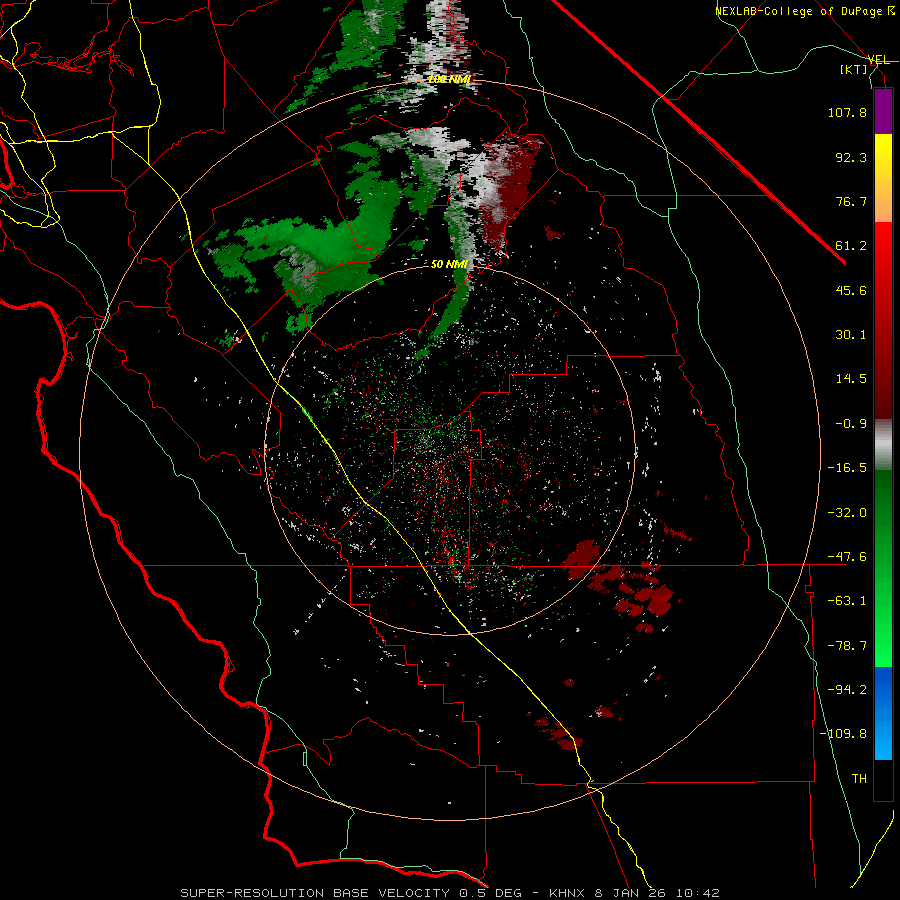The width and height of the screenshot is (900, 900).
Task: Pick the blue segment of the velocity color bar
Action: pyautogui.click(x=883, y=713)
